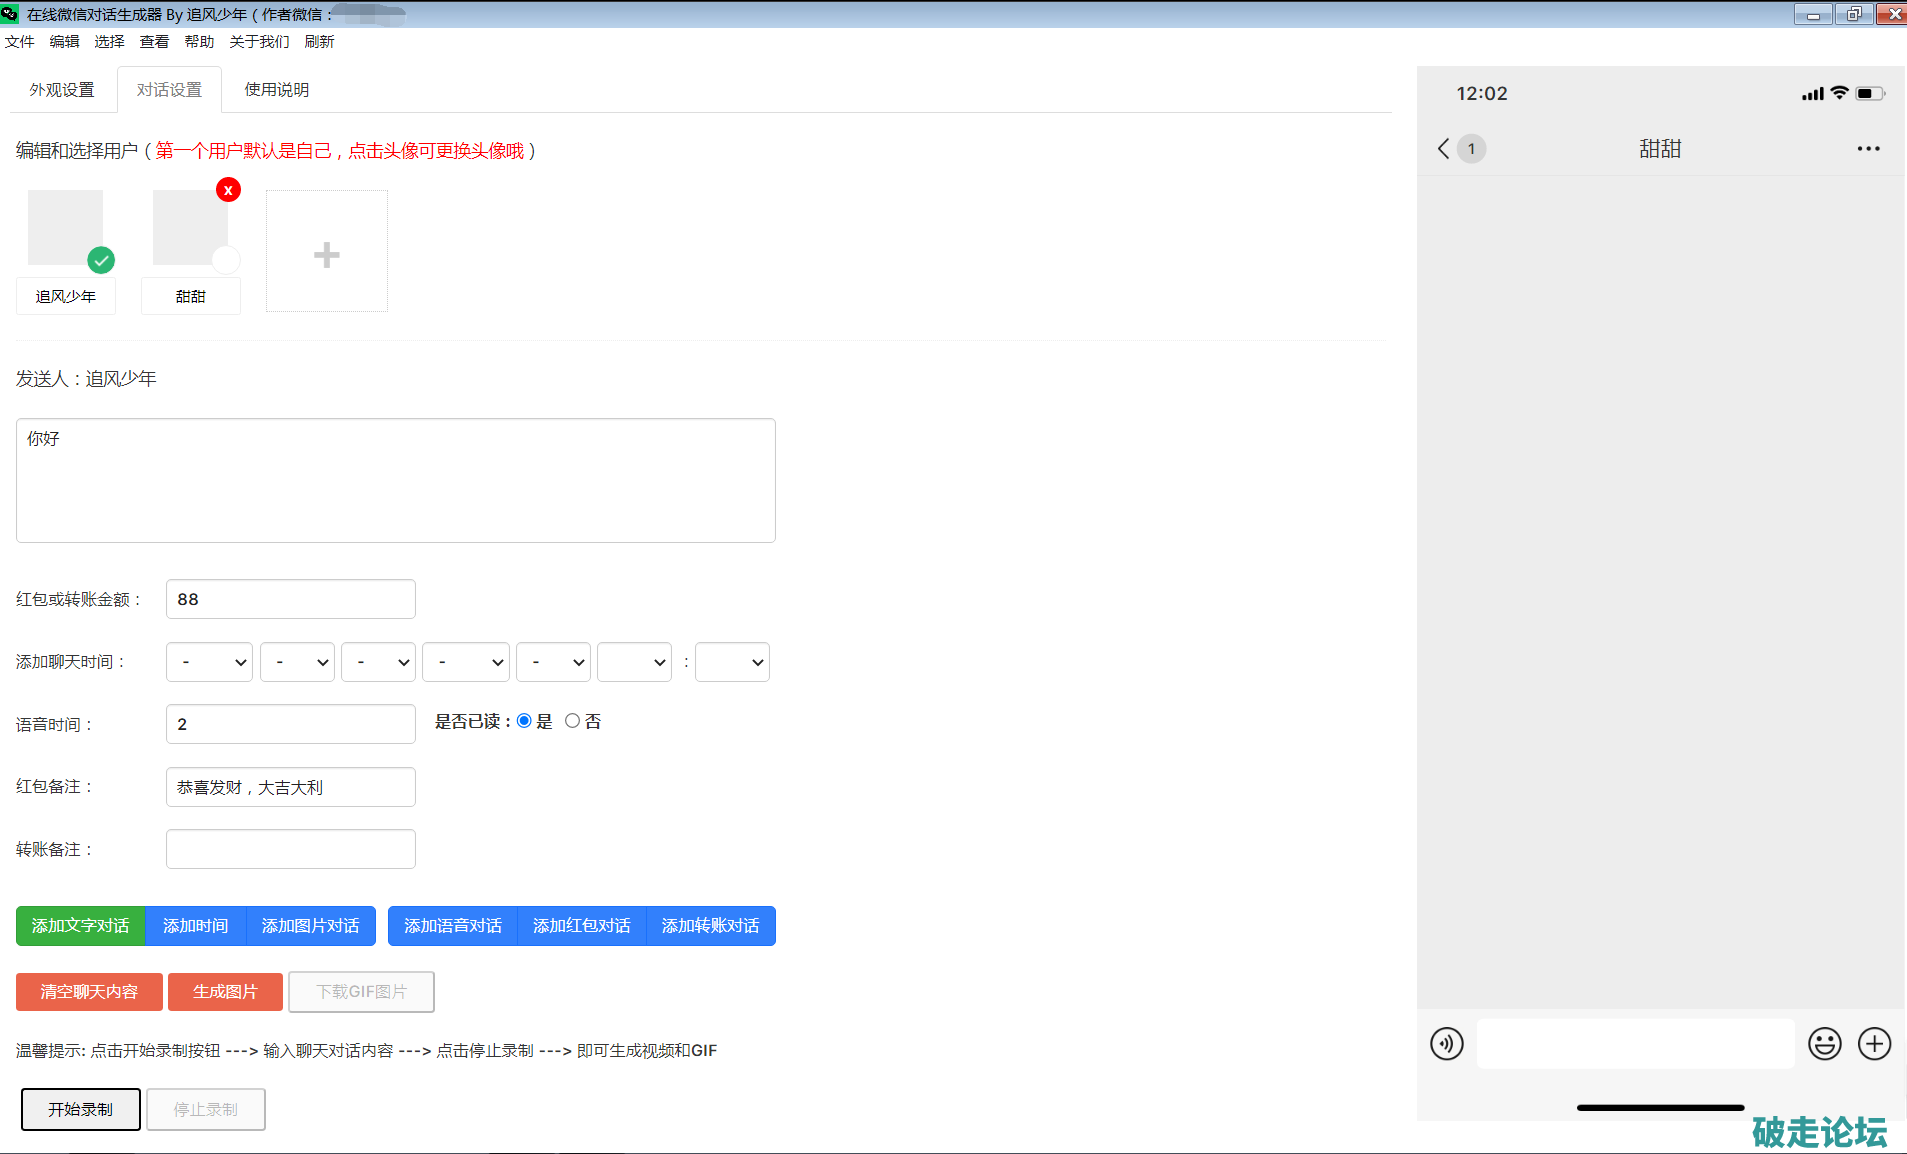Click 追风少年 avatar to change image
This screenshot has width=1907, height=1154.
pyautogui.click(x=65, y=228)
